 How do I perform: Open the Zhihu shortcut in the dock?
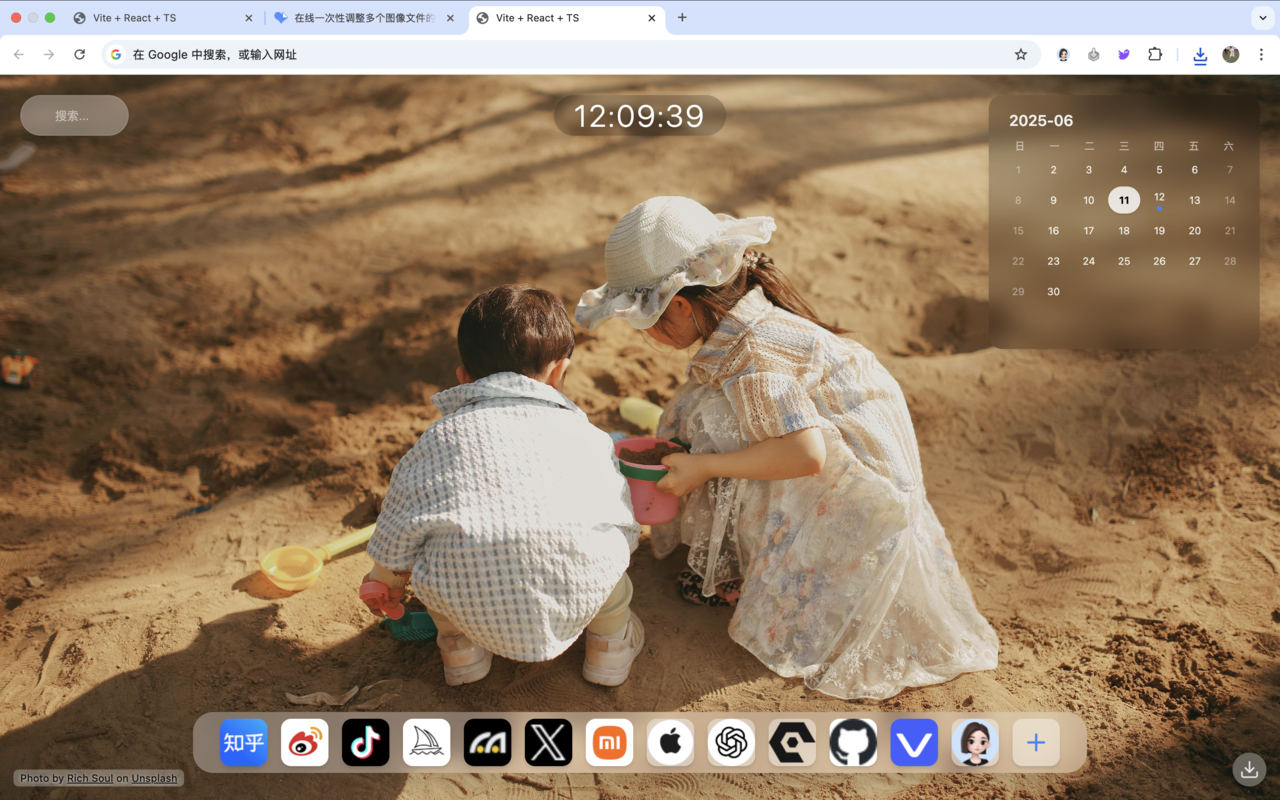pyautogui.click(x=244, y=743)
